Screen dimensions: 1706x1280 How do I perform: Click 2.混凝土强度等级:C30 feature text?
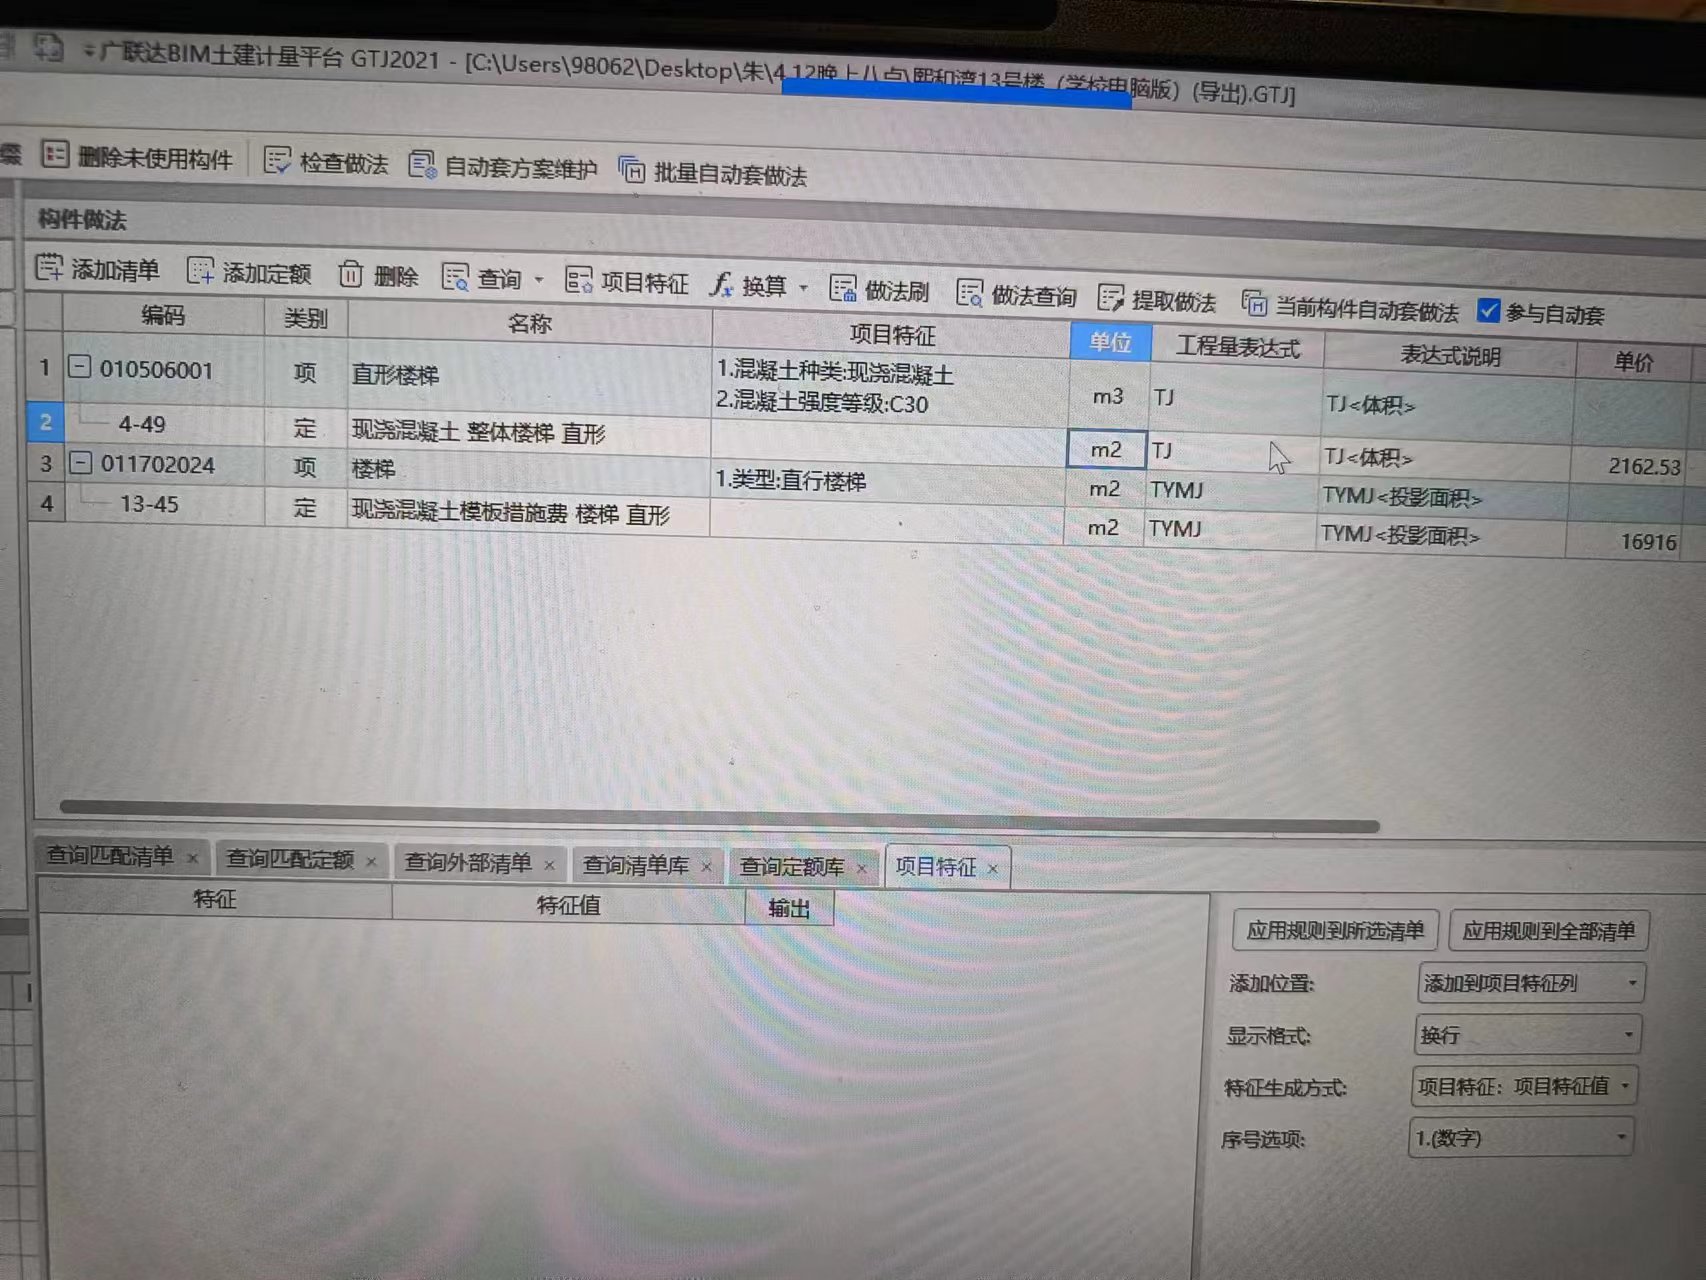[822, 403]
